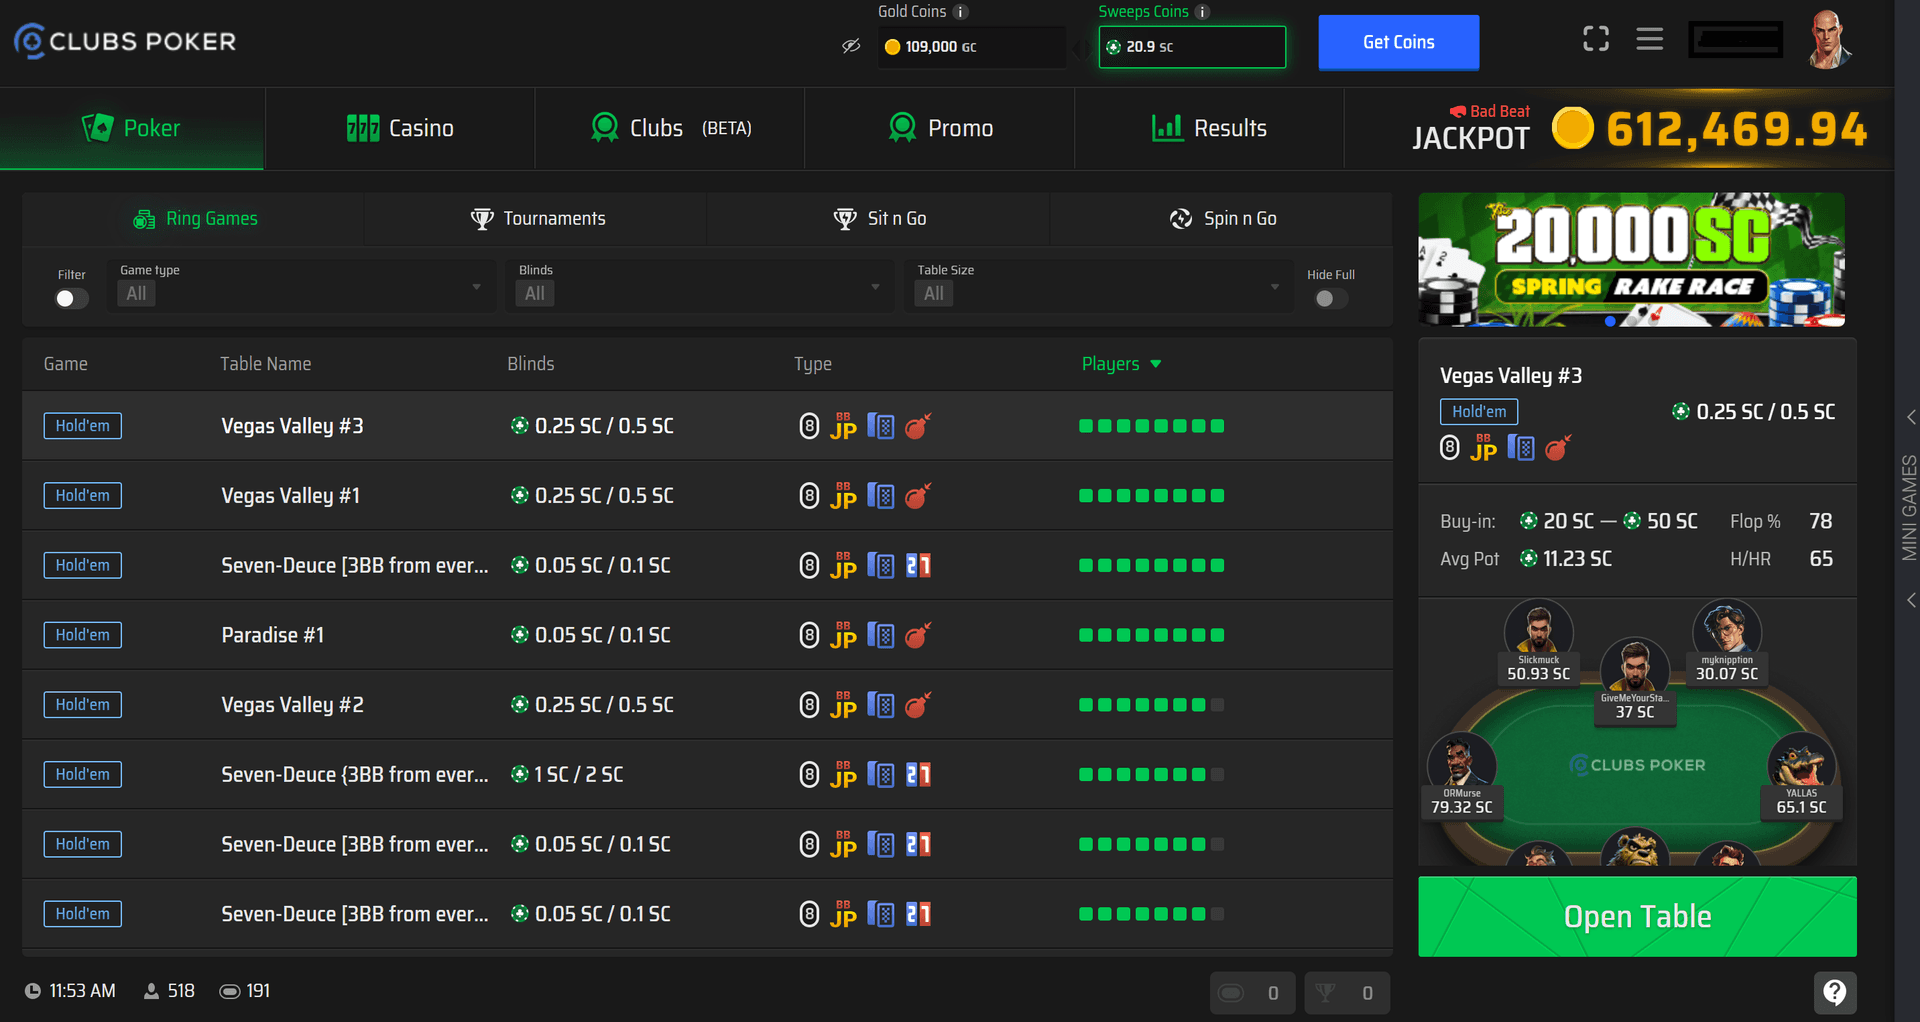Expand the Blinds dropdown
The width and height of the screenshot is (1920, 1022).
coord(700,287)
